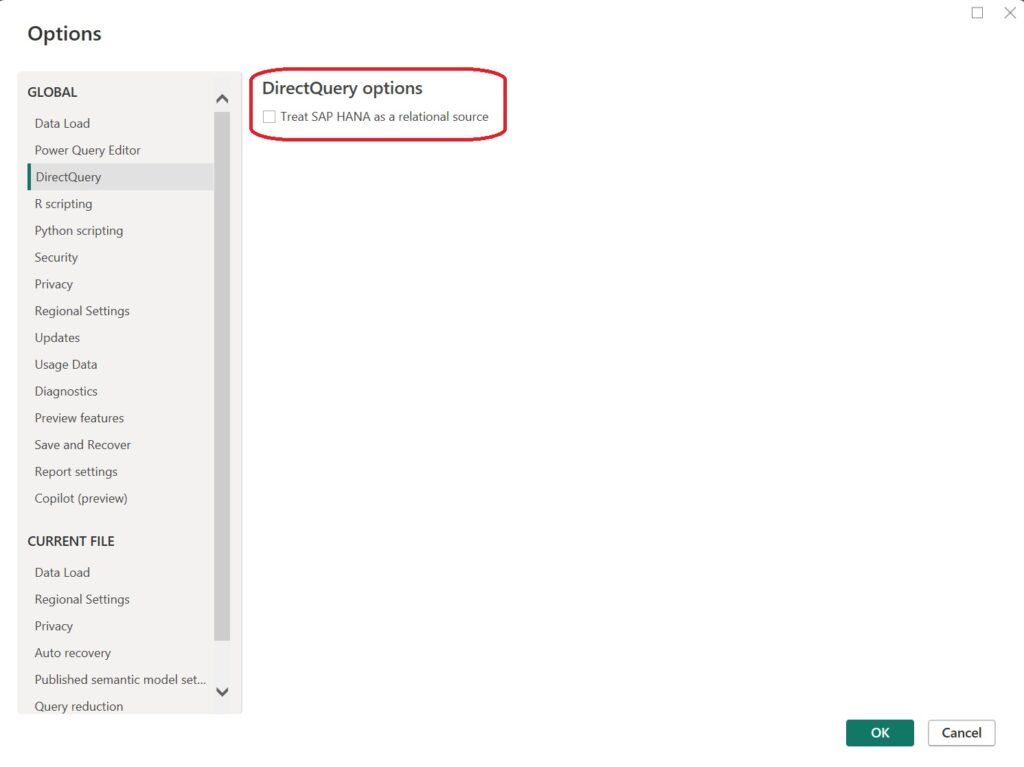This screenshot has height=767, width=1024.
Task: Enable 'Treat SAP HANA as a relational source'
Action: [269, 116]
